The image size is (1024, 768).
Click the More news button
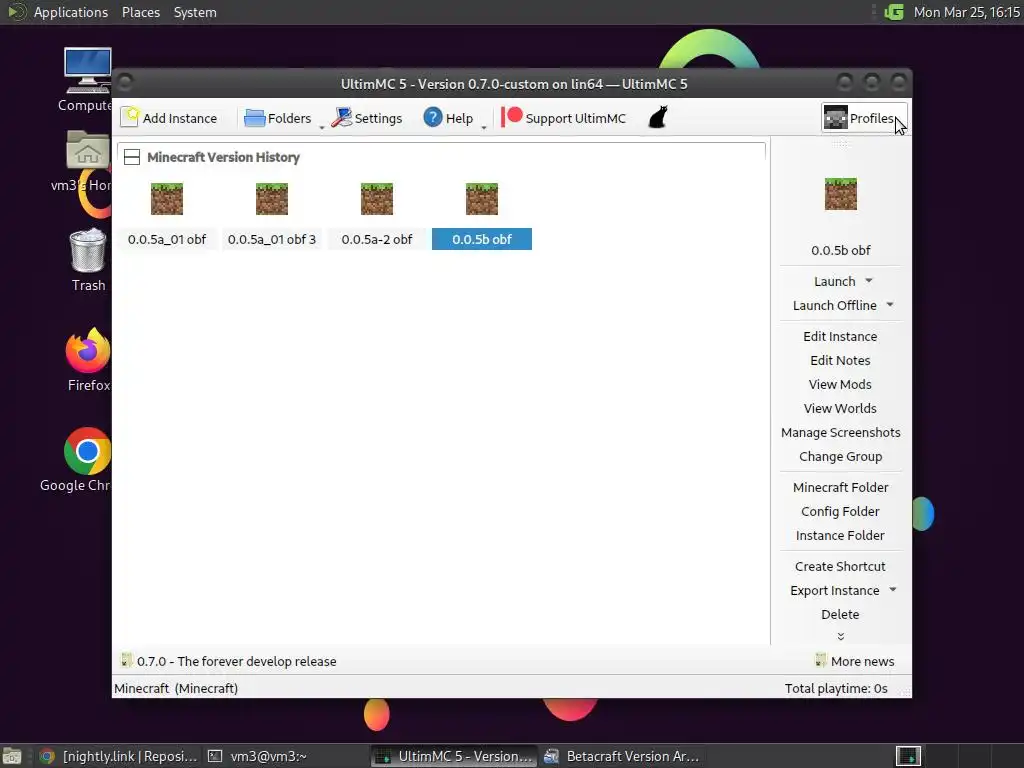(855, 662)
